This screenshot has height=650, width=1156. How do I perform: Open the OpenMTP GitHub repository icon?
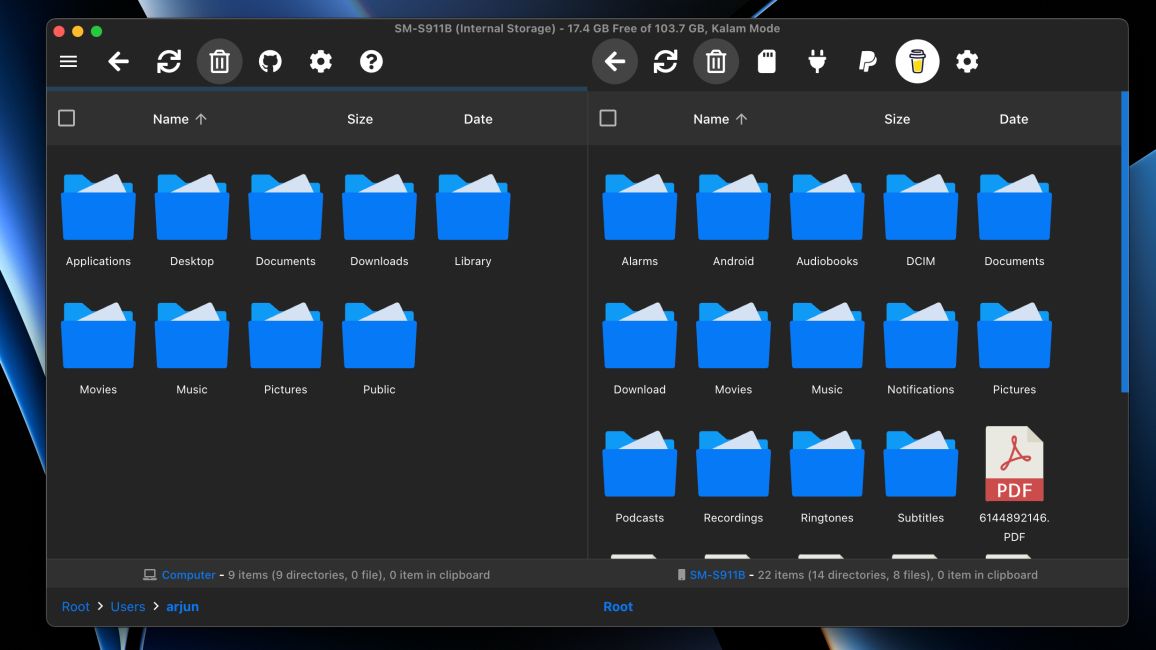[x=270, y=61]
